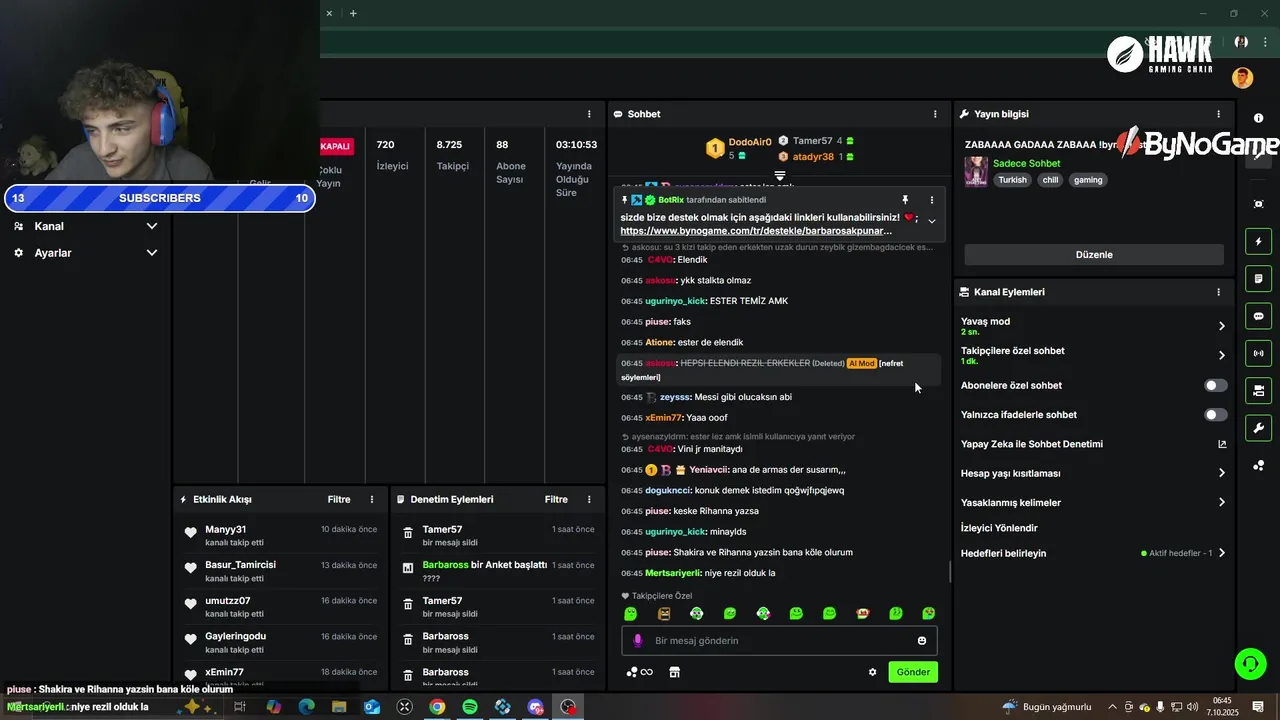Open popout icon for Yapay Zeka Sohbet Denetimi

pyautogui.click(x=1221, y=444)
